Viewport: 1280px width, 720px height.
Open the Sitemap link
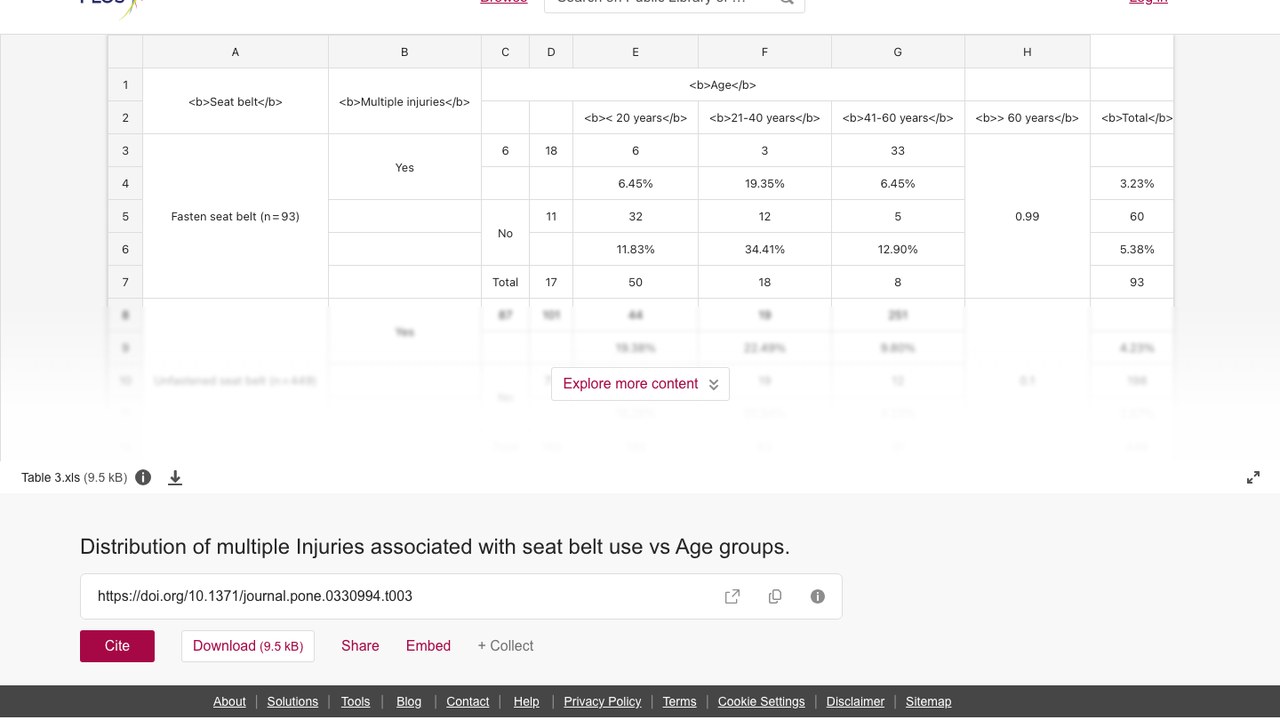(928, 702)
